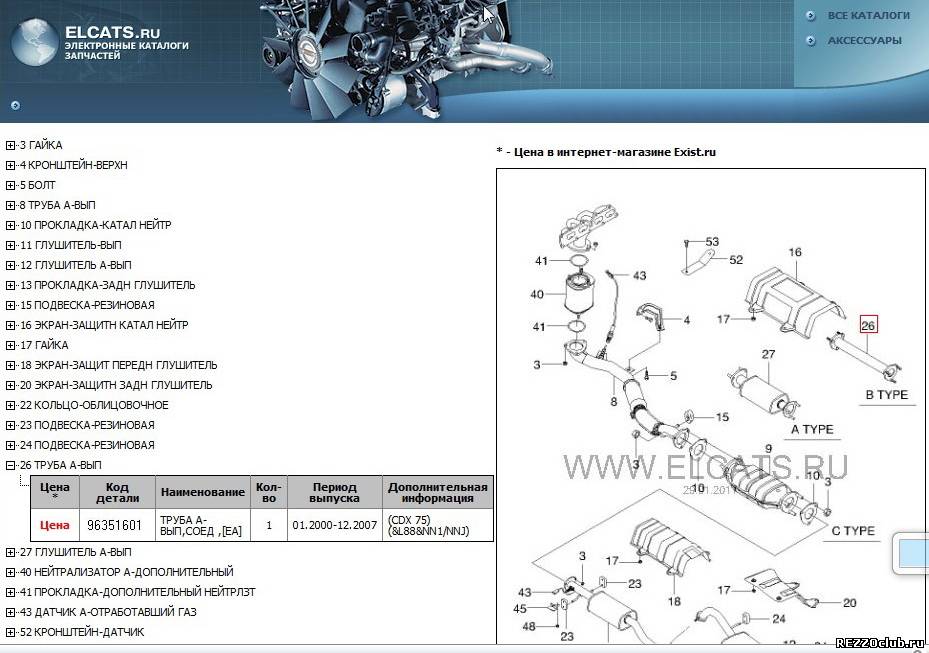The image size is (929, 653).
Task: Click callout 15 on the rubber hanger
Action: 722,417
